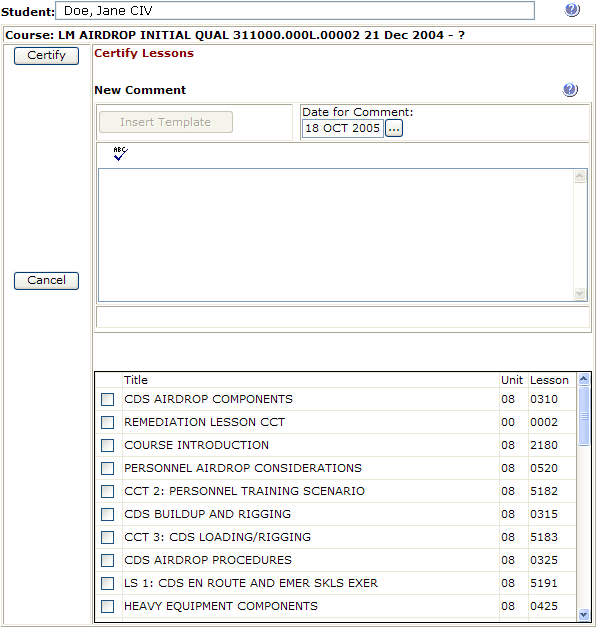The height and width of the screenshot is (628, 597).
Task: Click the lesson list scrollbar thumb
Action: click(x=584, y=416)
